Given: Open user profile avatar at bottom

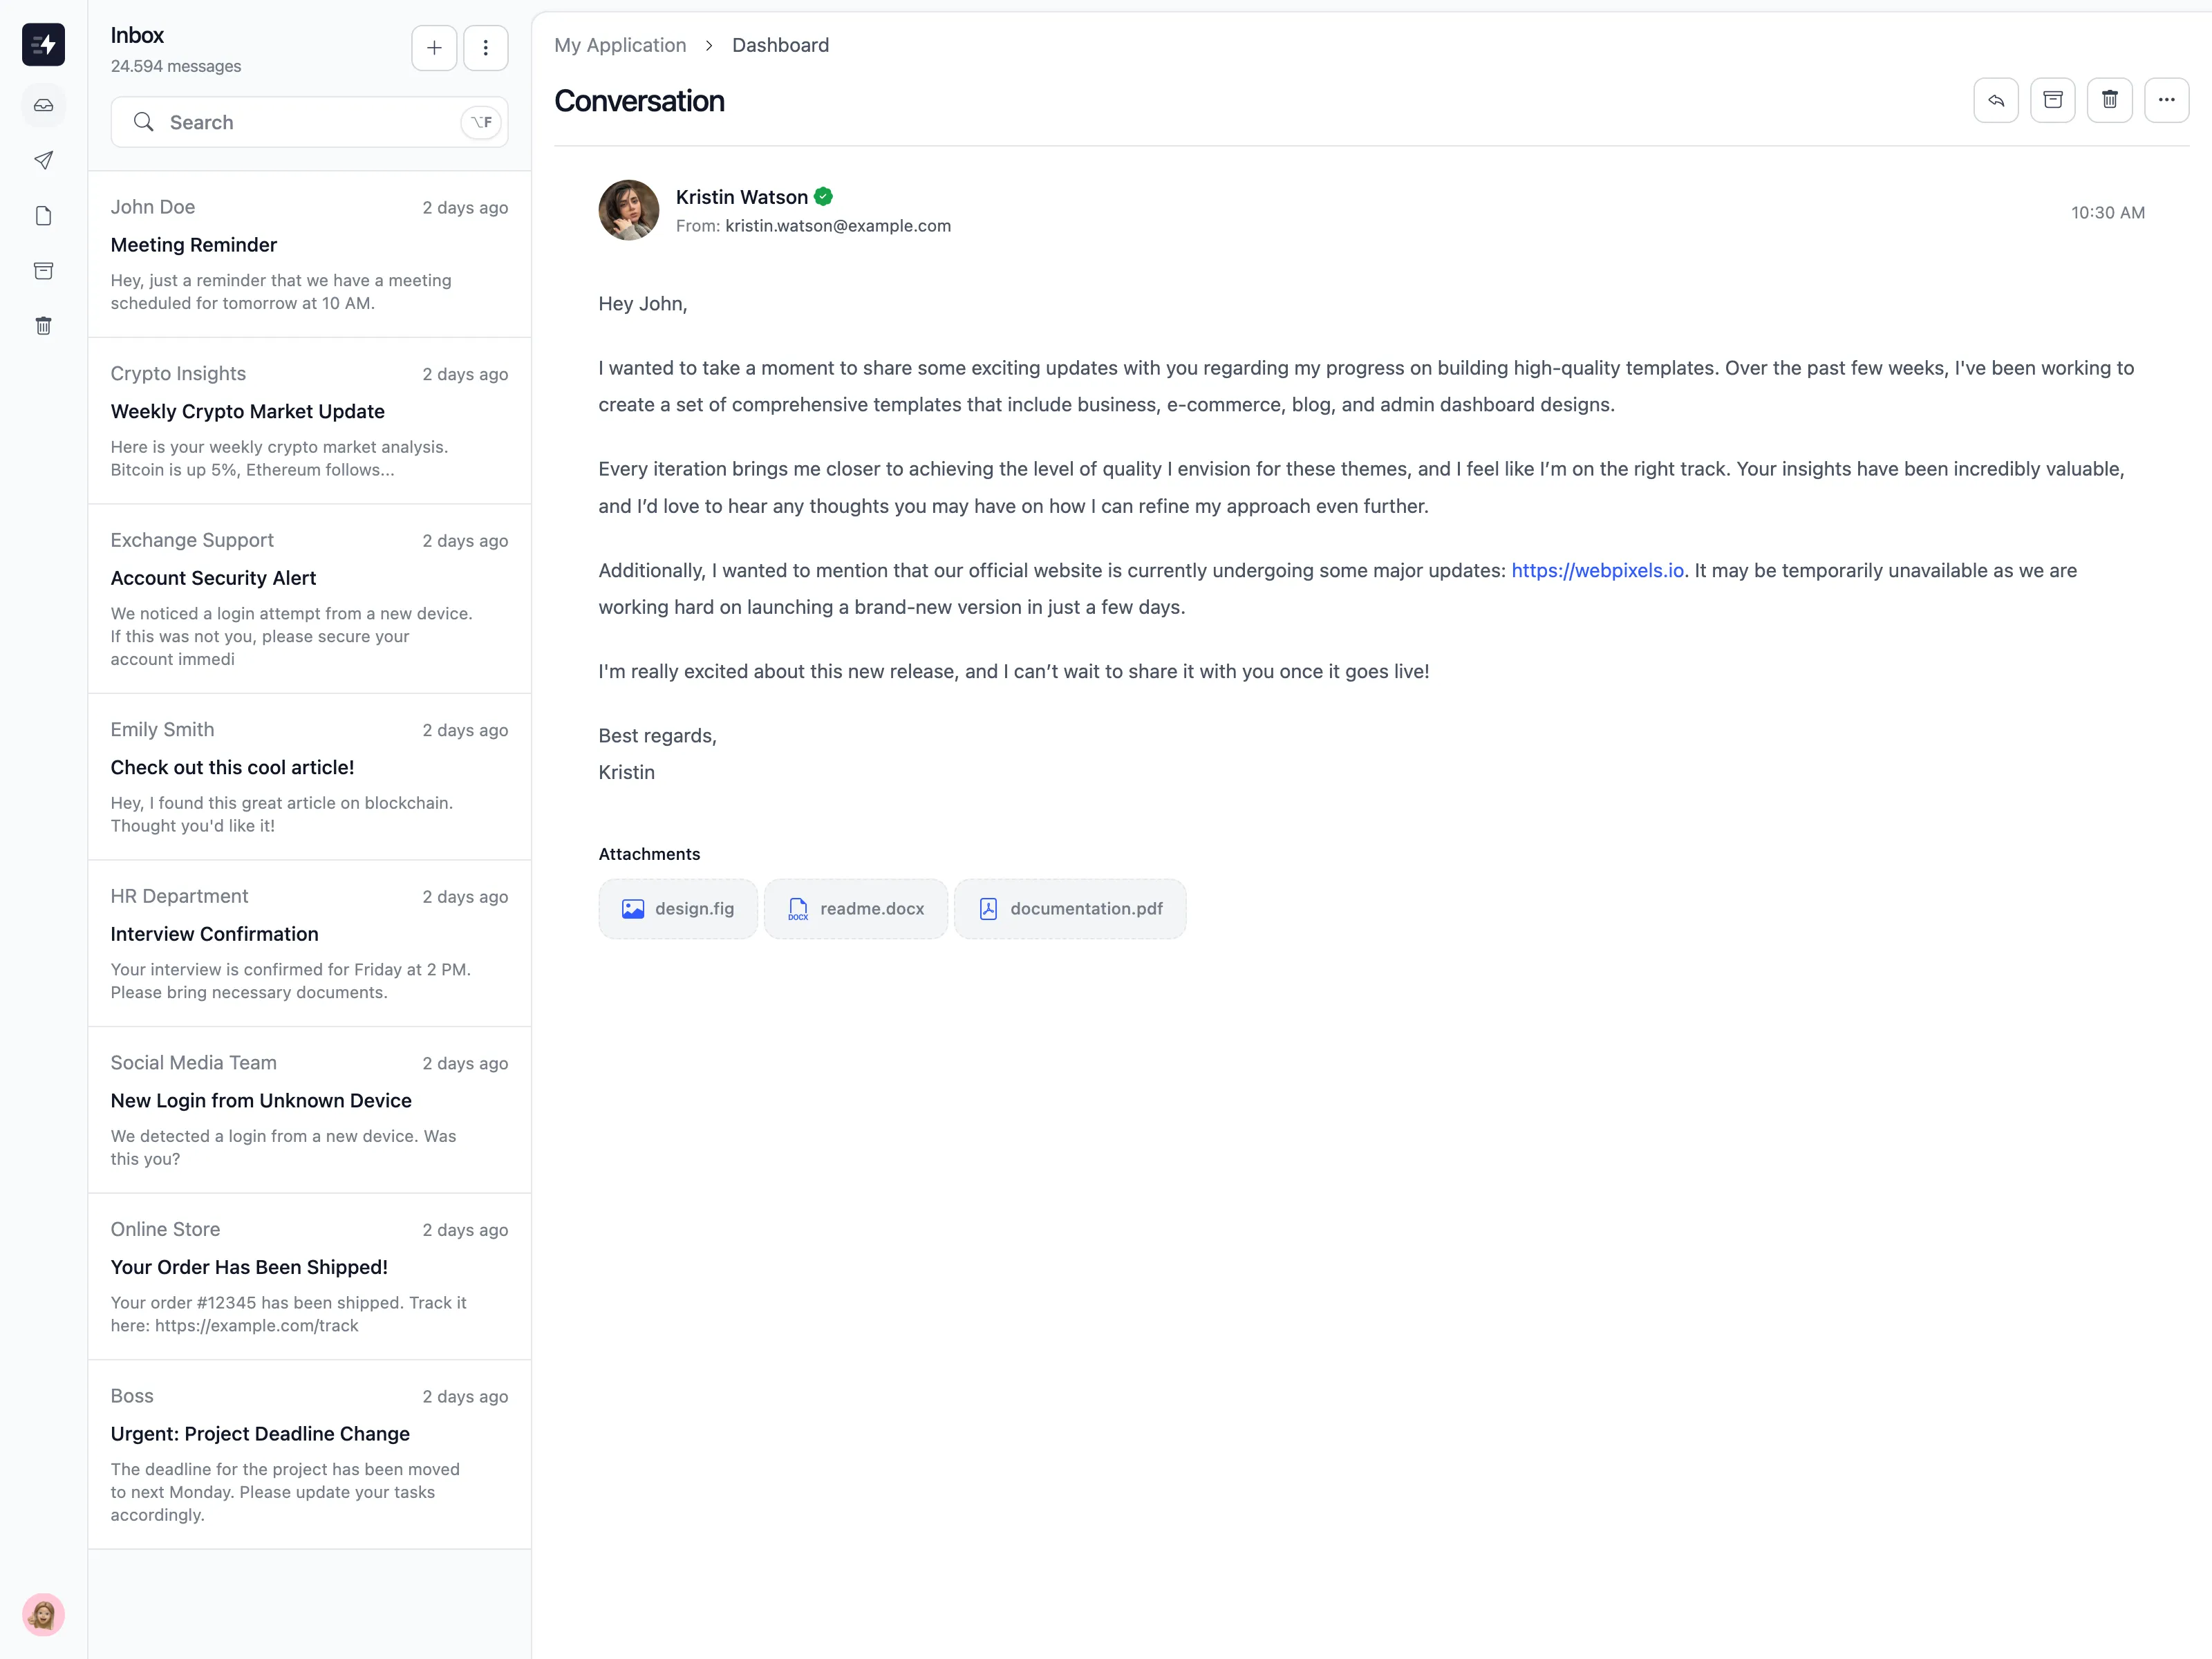Looking at the screenshot, I should pyautogui.click(x=43, y=1614).
